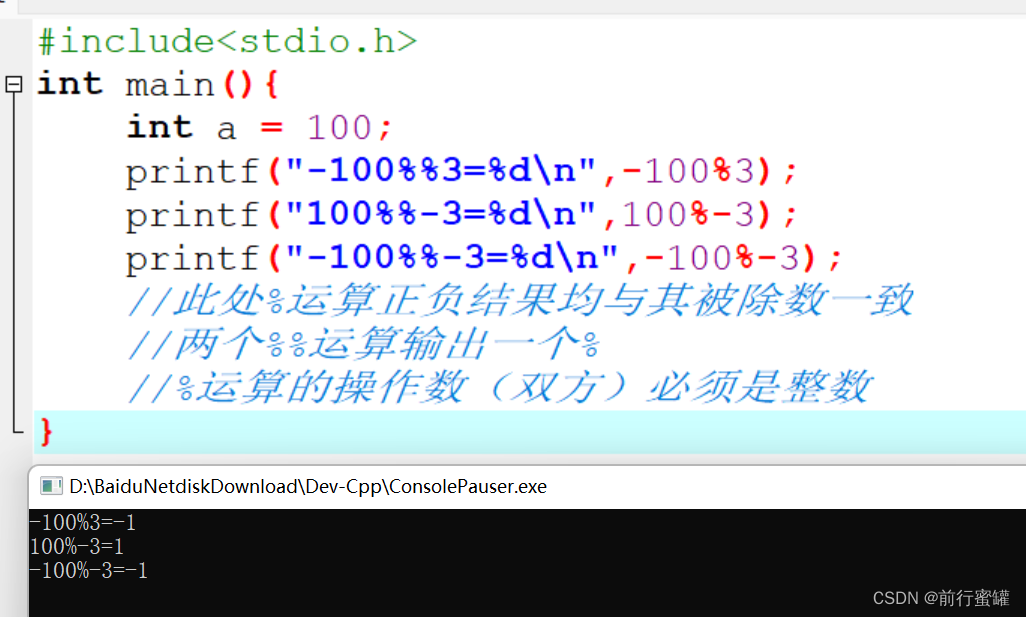The width and height of the screenshot is (1026, 617).
Task: Click the 'int a = 100;' line
Action: click(259, 127)
